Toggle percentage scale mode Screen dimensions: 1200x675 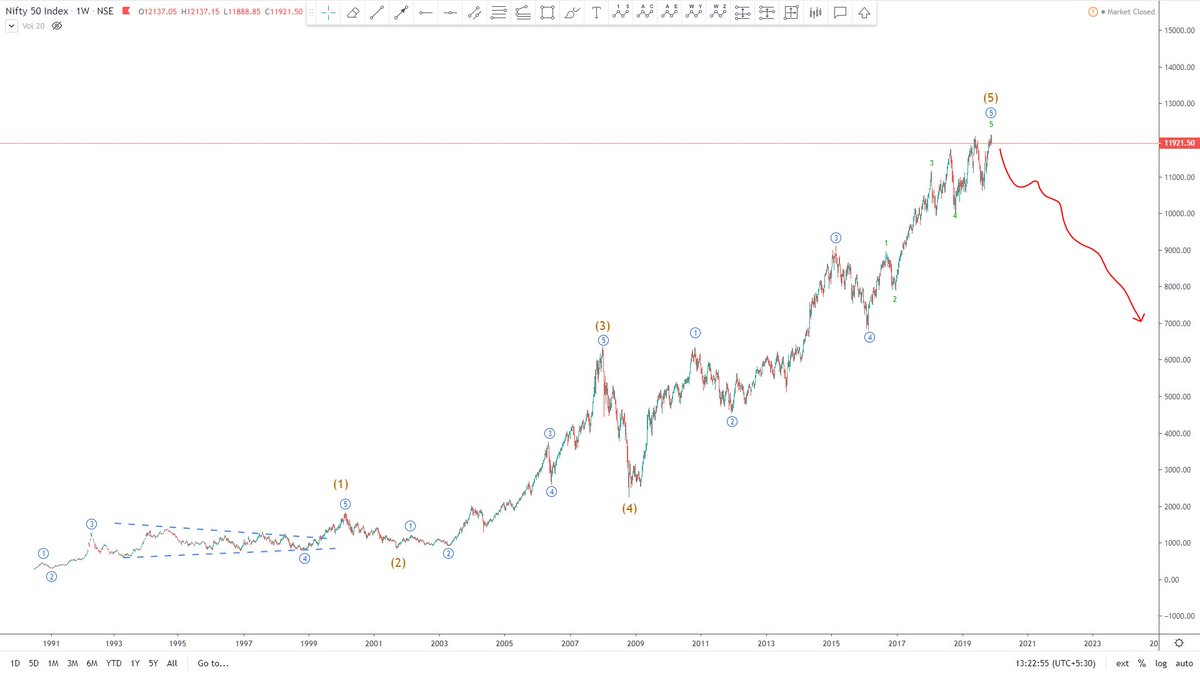(1141, 663)
